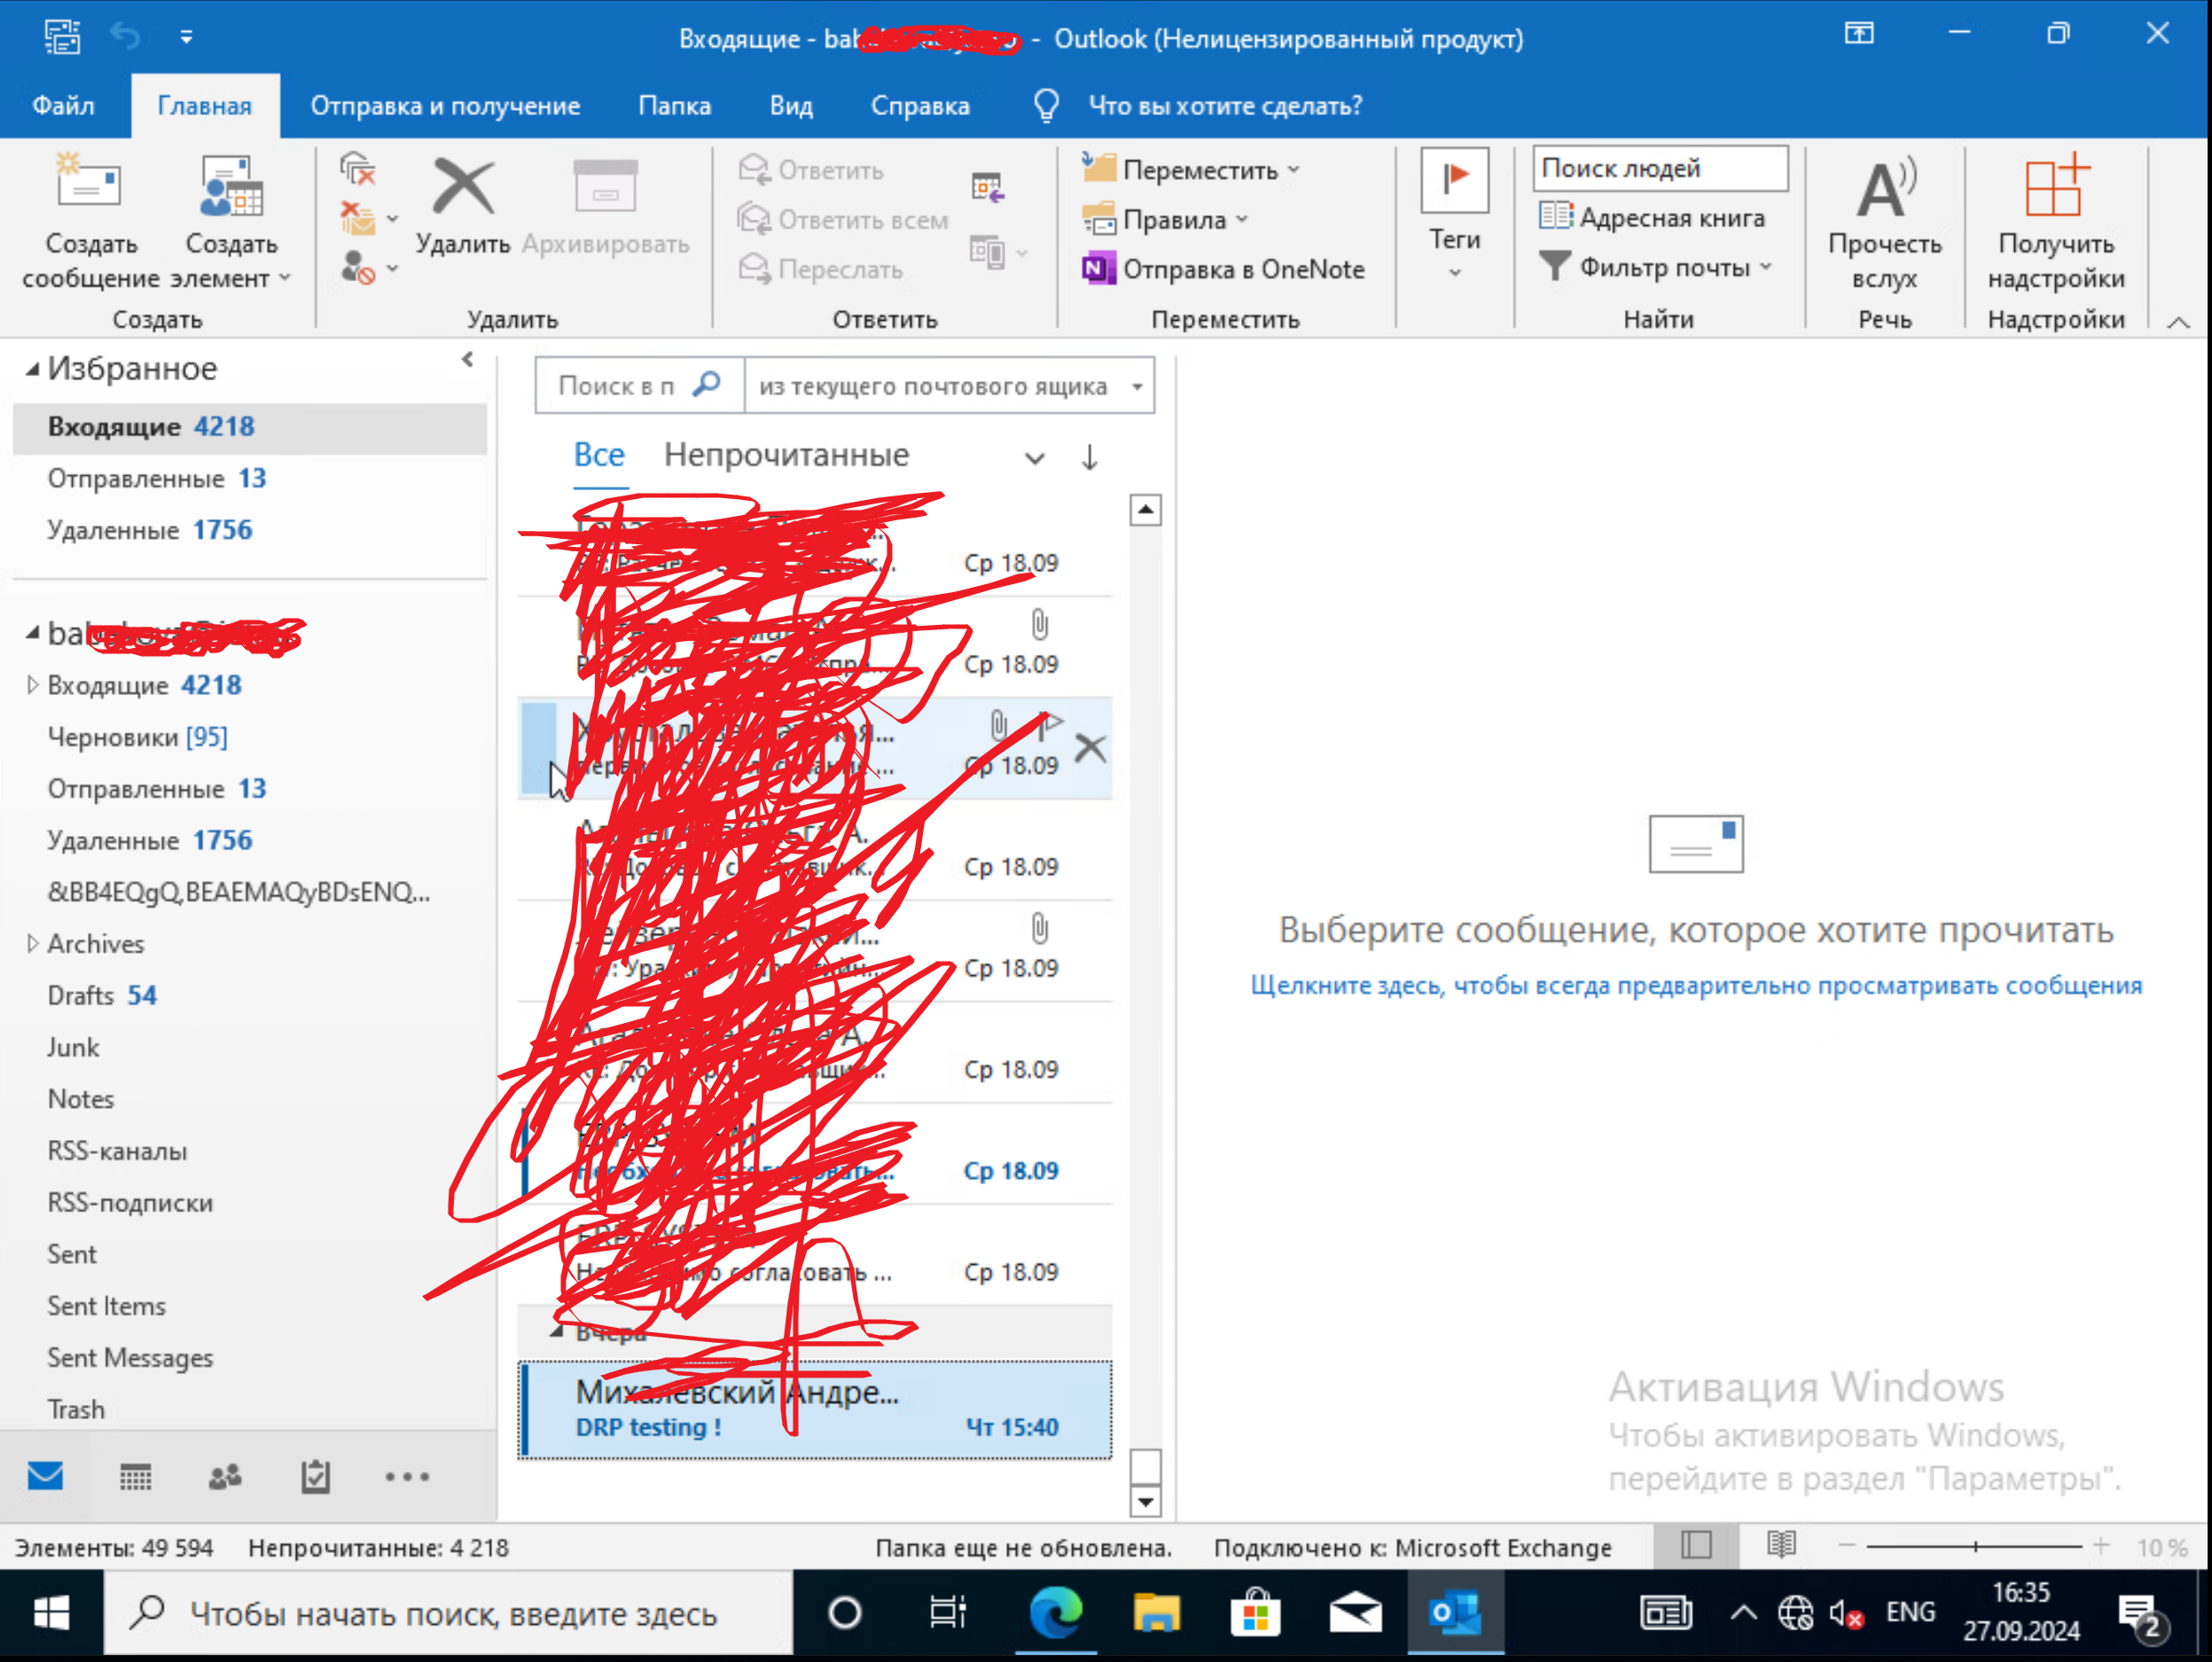Image resolution: width=2212 pixels, height=1662 pixels.
Task: Toggle unread messages filter on
Action: (x=786, y=454)
